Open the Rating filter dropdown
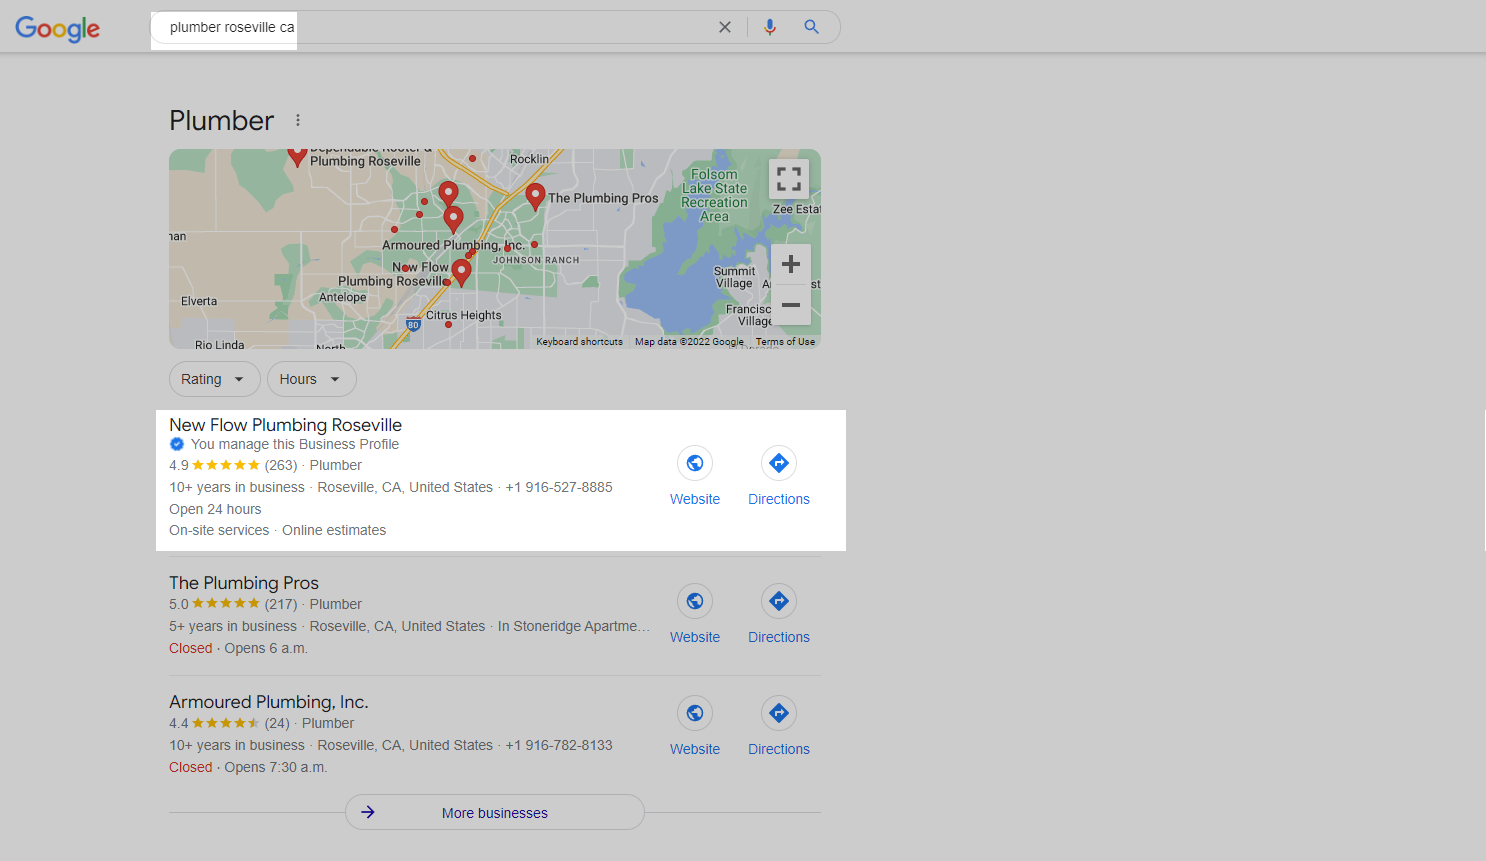 [214, 379]
